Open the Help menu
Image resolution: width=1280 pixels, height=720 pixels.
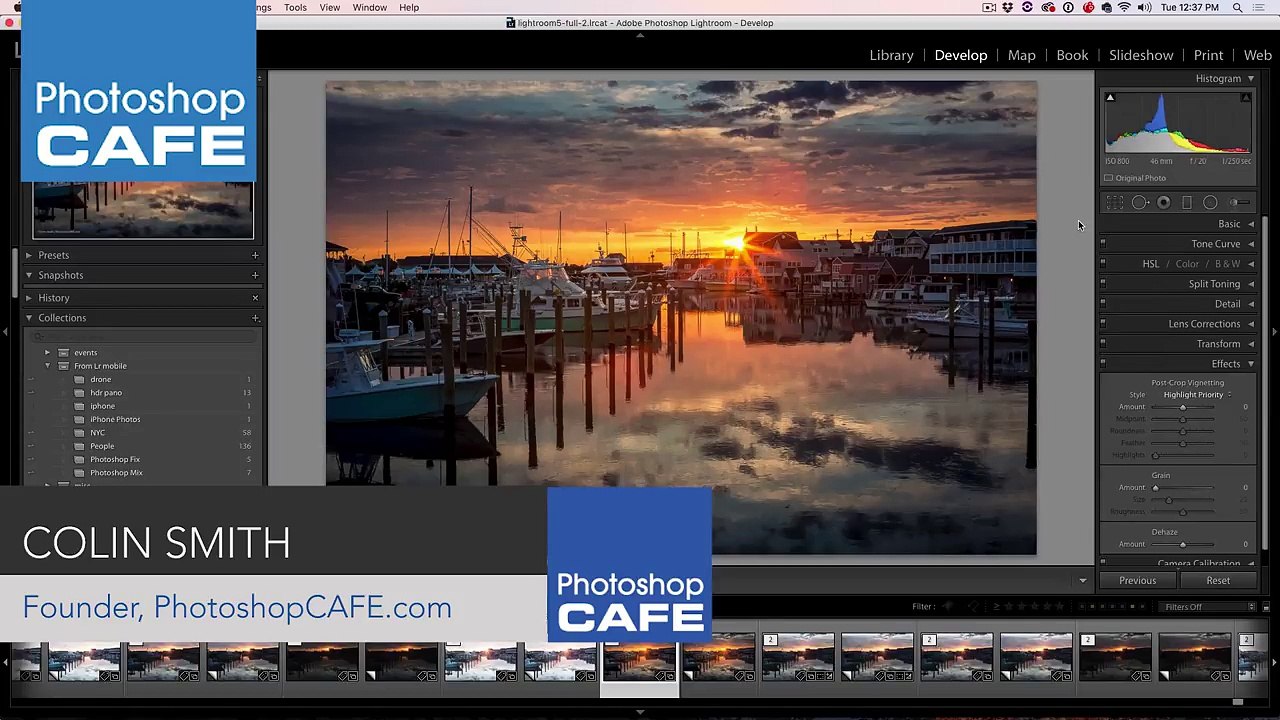pos(409,8)
